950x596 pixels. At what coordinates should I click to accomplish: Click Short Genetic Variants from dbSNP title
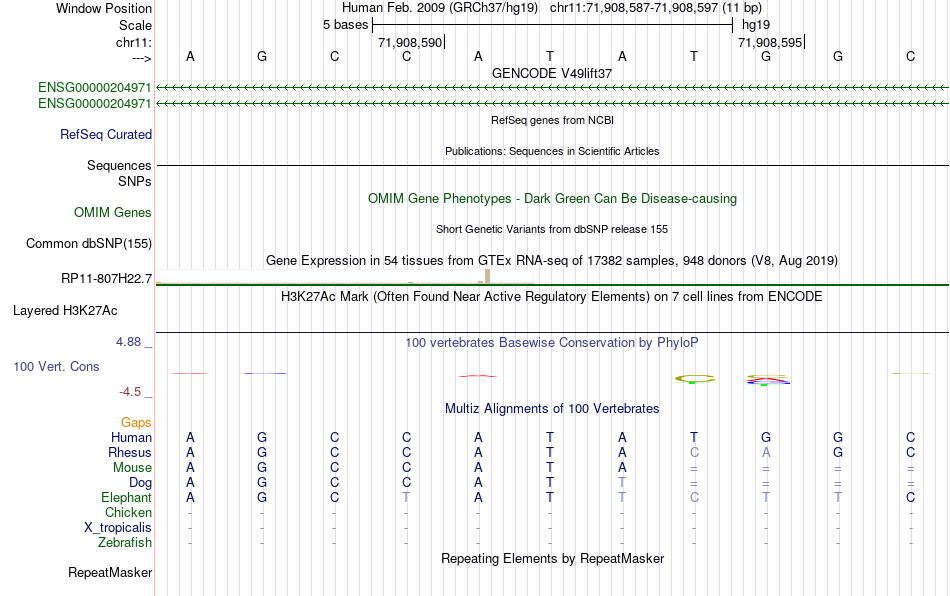pos(552,230)
